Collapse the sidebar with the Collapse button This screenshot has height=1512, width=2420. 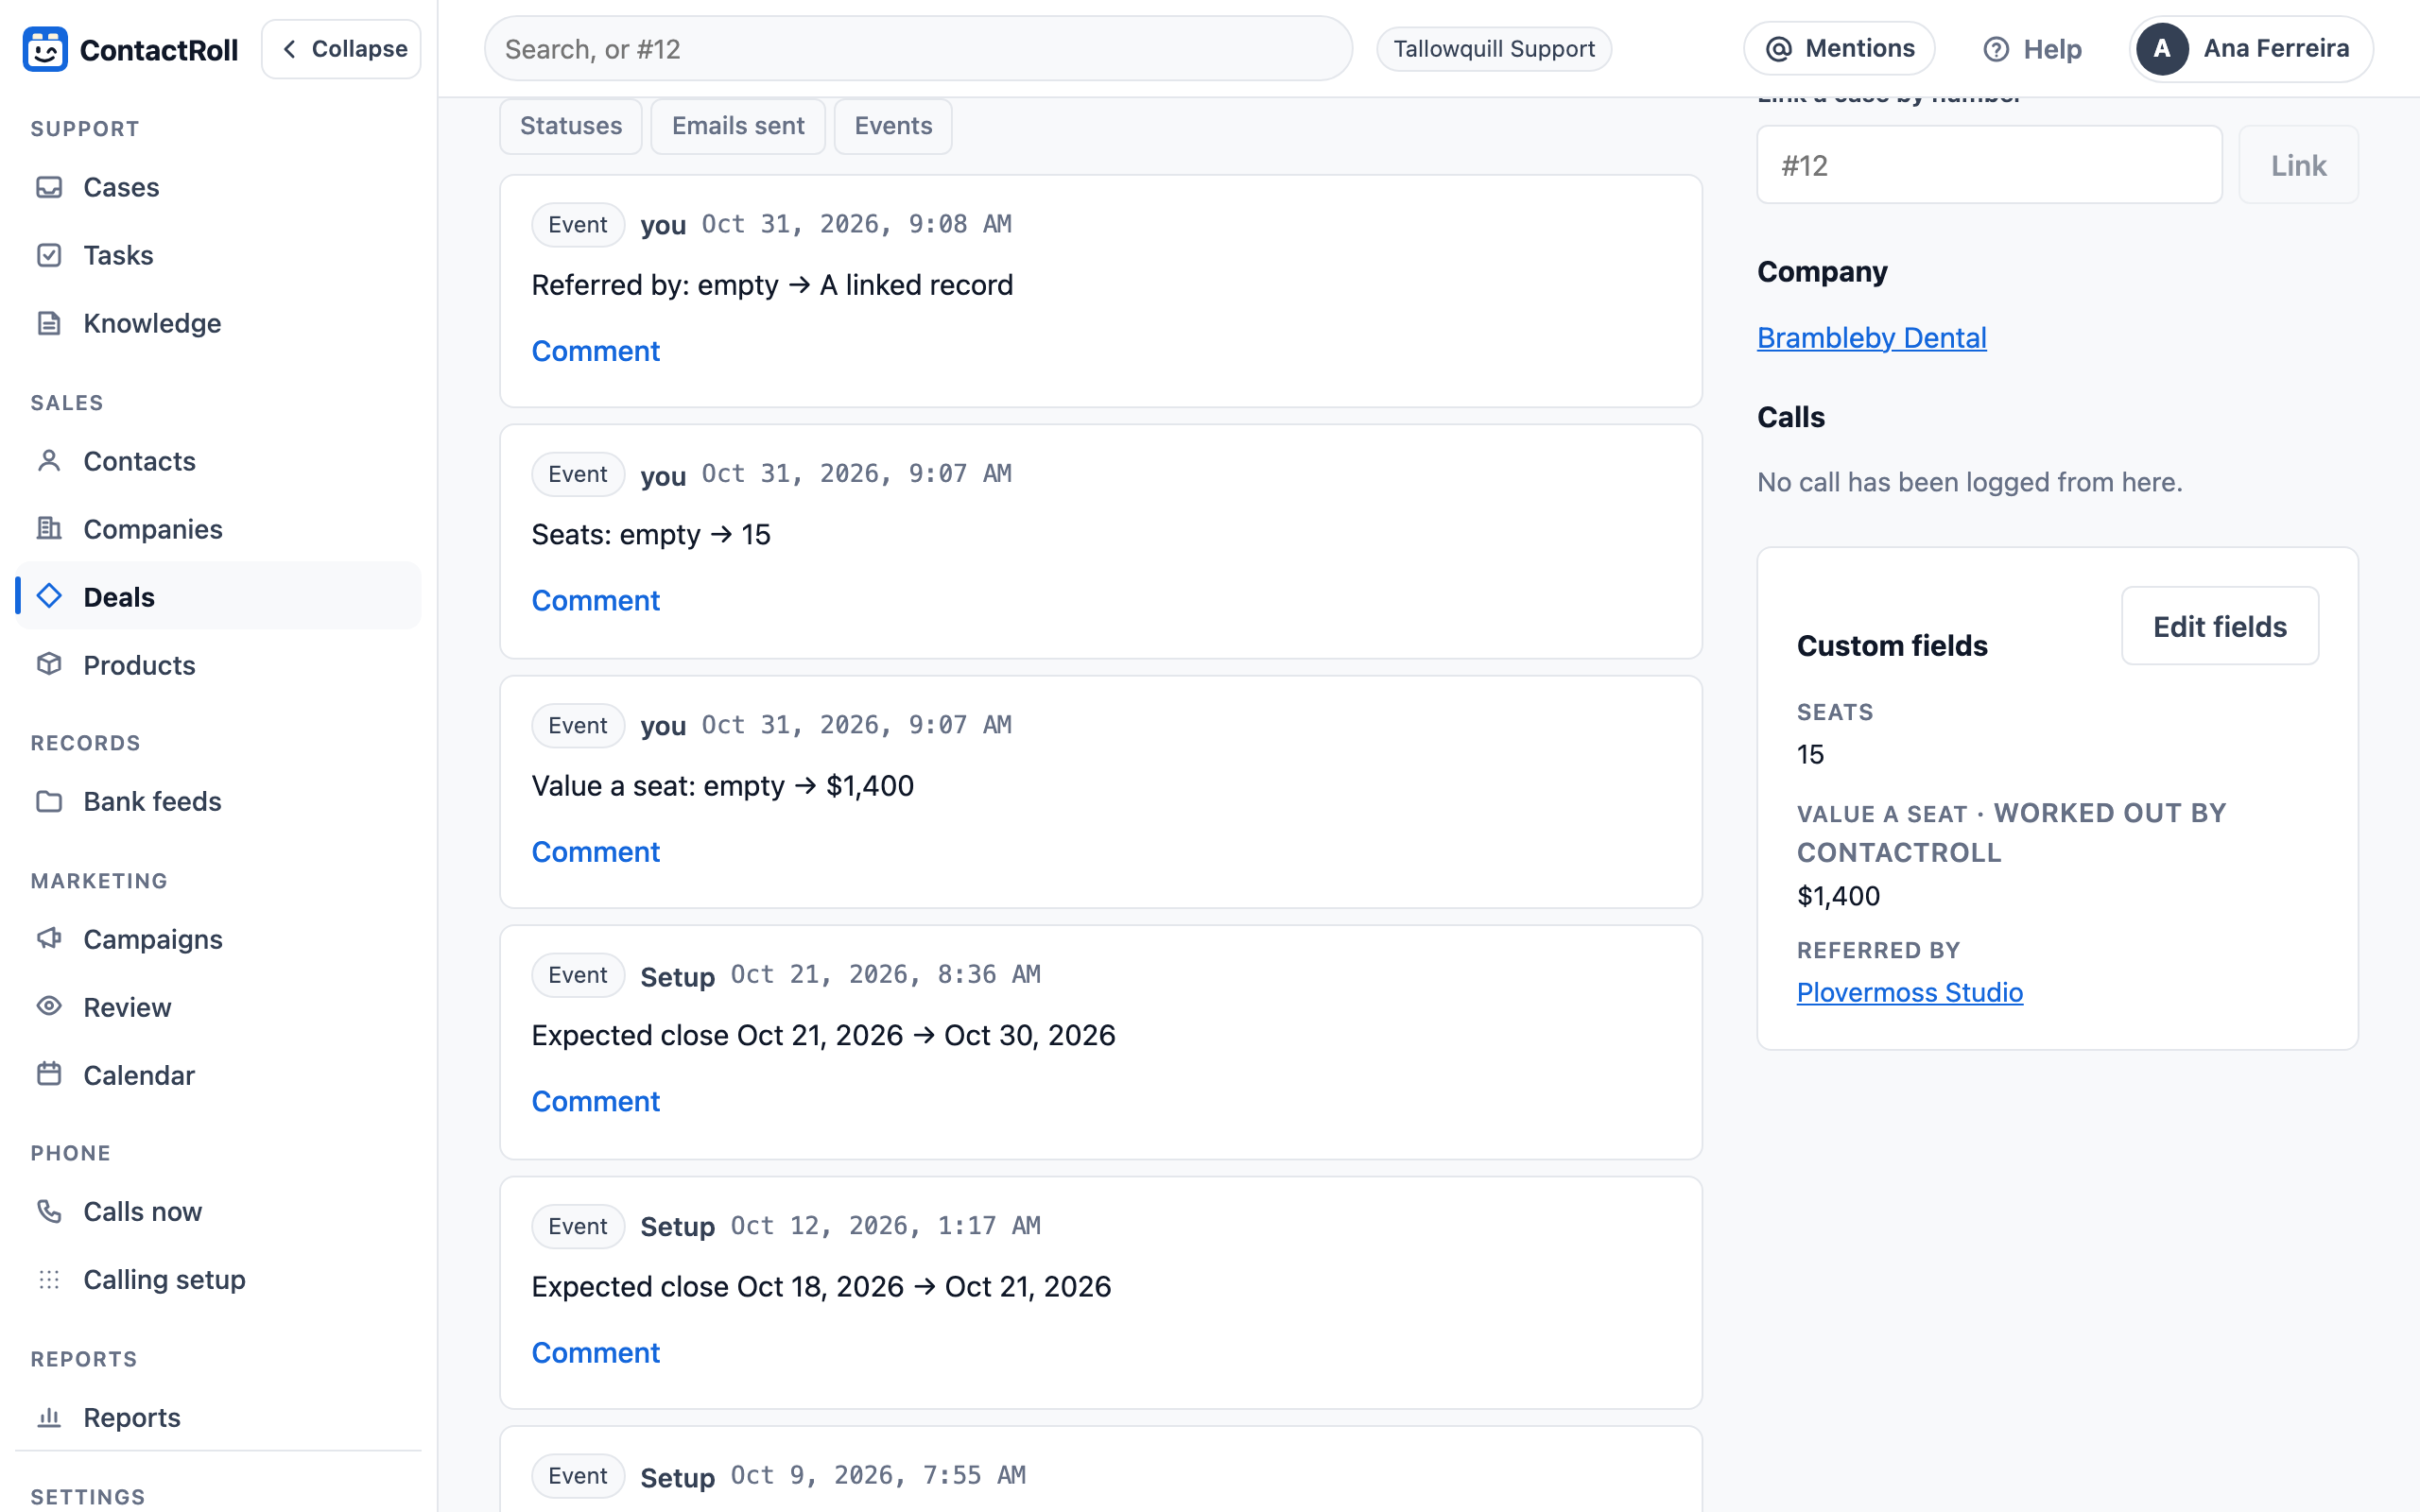point(341,49)
